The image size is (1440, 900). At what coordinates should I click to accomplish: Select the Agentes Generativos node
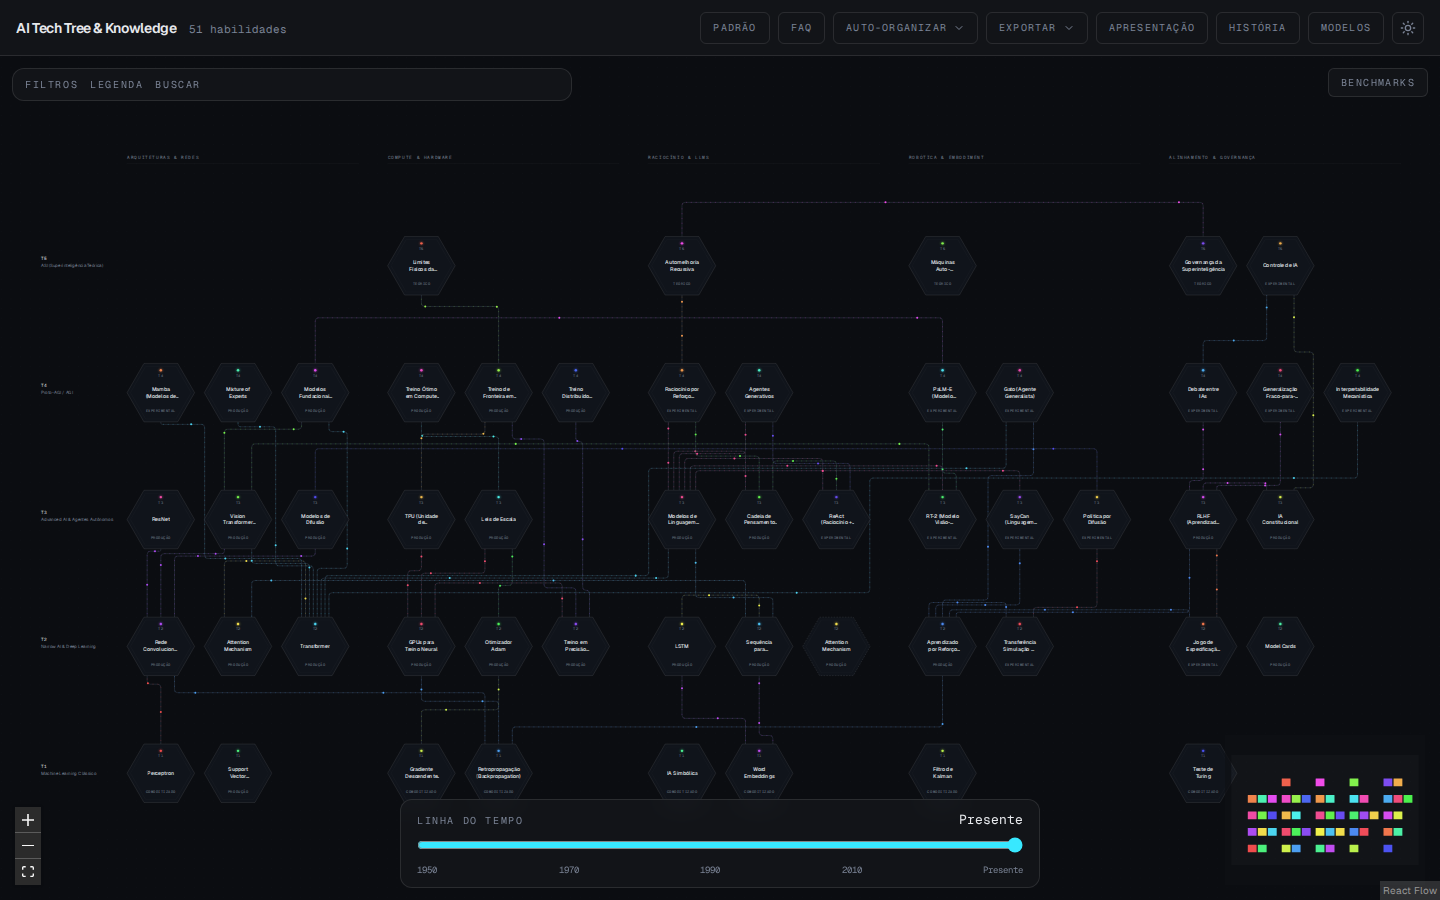(x=759, y=393)
